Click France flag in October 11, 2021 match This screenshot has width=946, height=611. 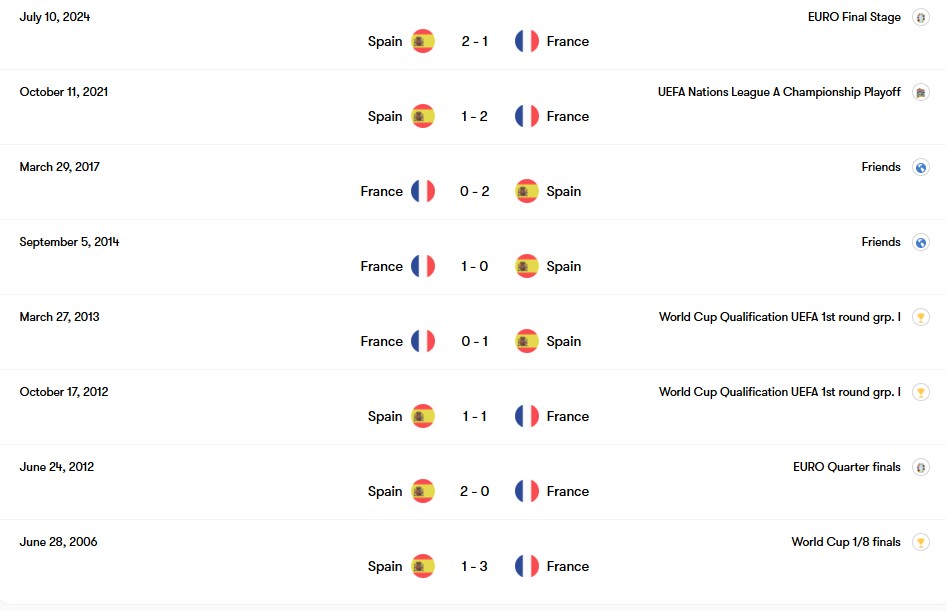tap(527, 116)
